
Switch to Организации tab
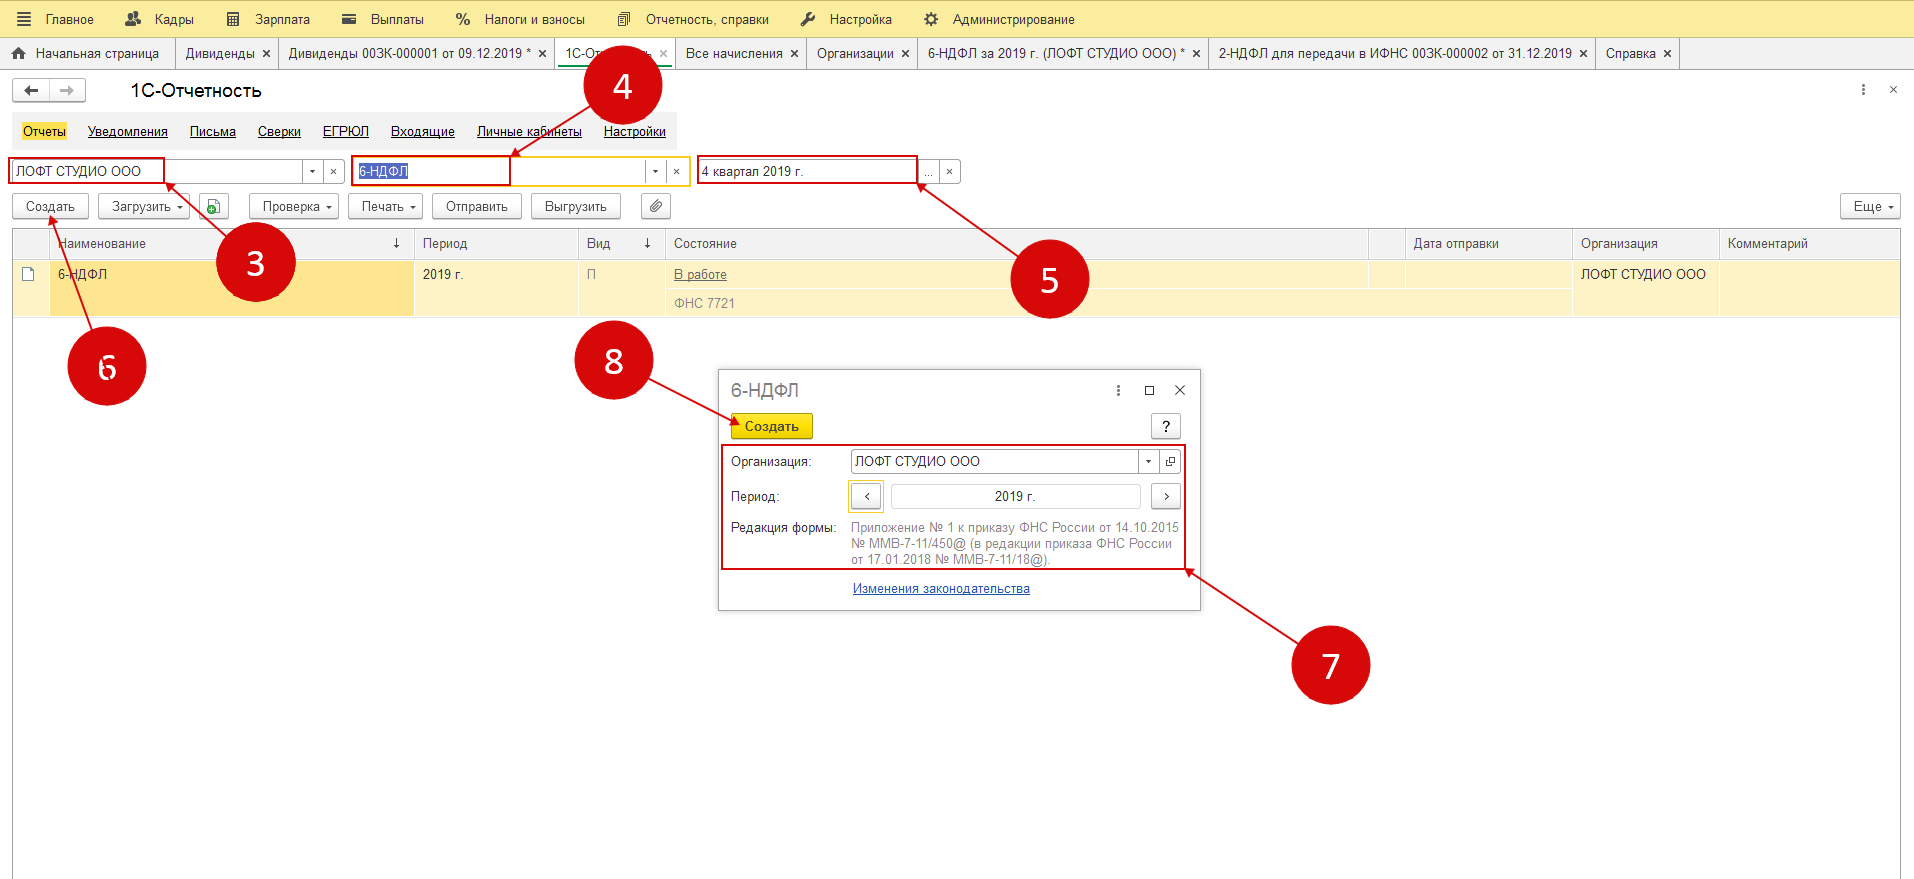[855, 53]
